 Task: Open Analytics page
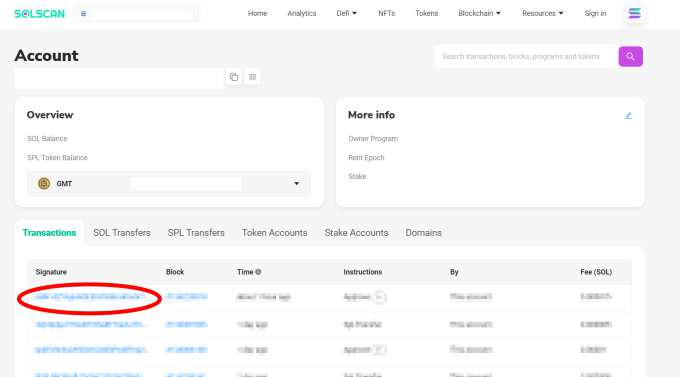pyautogui.click(x=301, y=13)
